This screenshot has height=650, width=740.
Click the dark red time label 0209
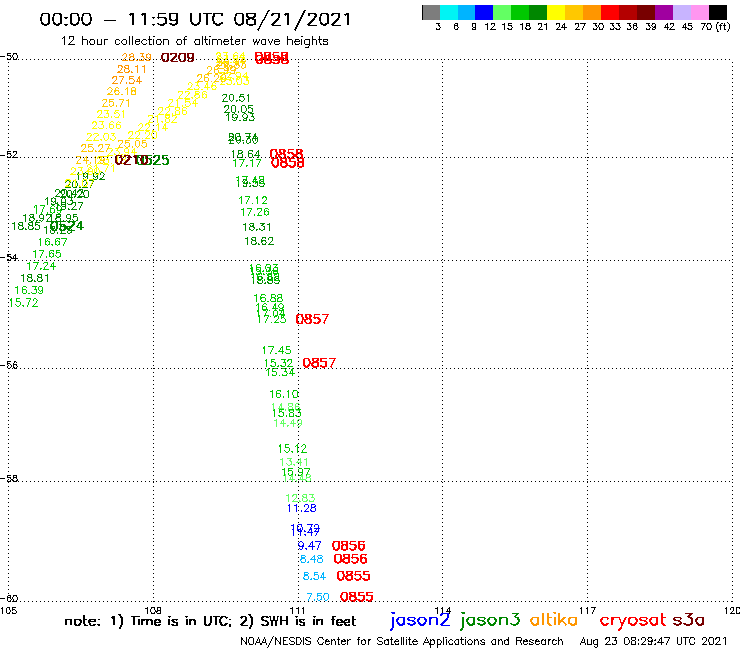coord(177,58)
